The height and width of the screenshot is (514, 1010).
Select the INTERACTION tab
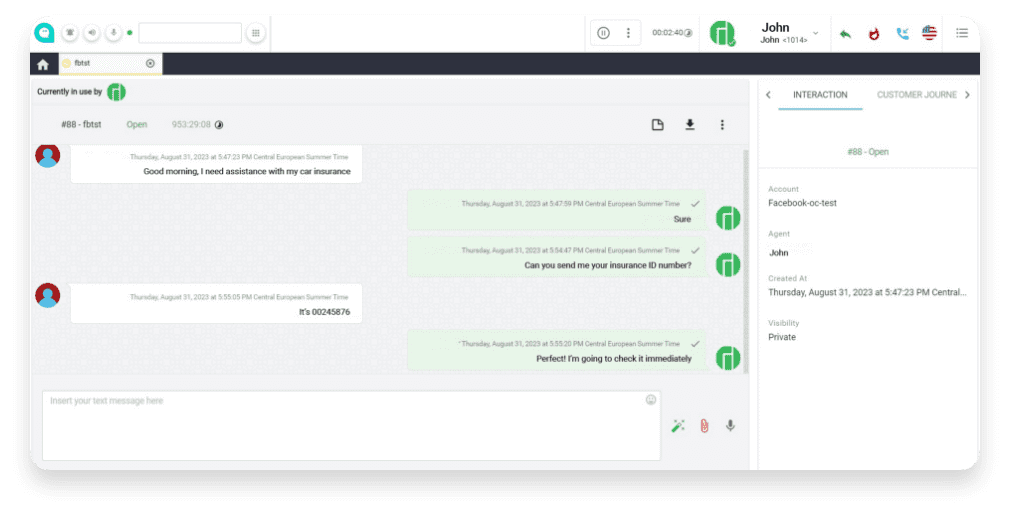coord(820,95)
